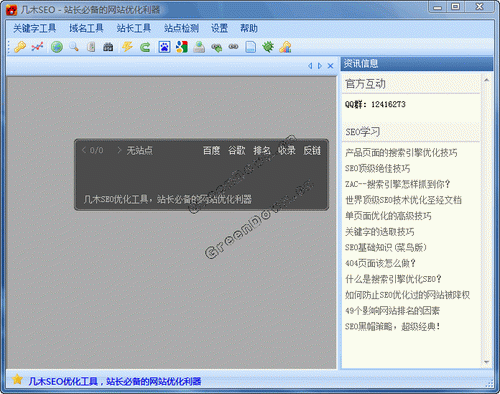
Task: Go to next site with right chevron
Action: coord(119,150)
